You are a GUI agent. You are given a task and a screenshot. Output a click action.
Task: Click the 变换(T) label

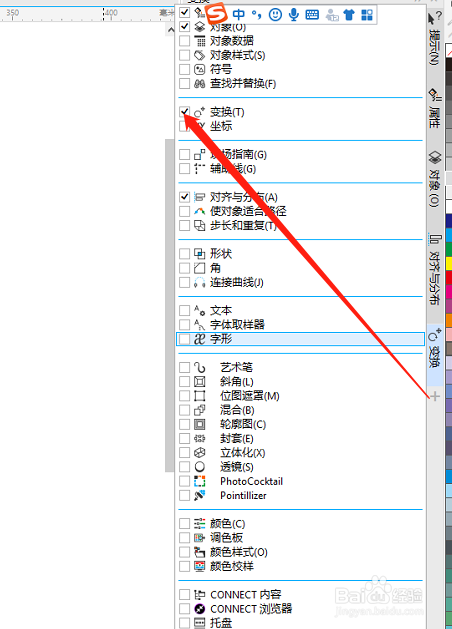[227, 112]
